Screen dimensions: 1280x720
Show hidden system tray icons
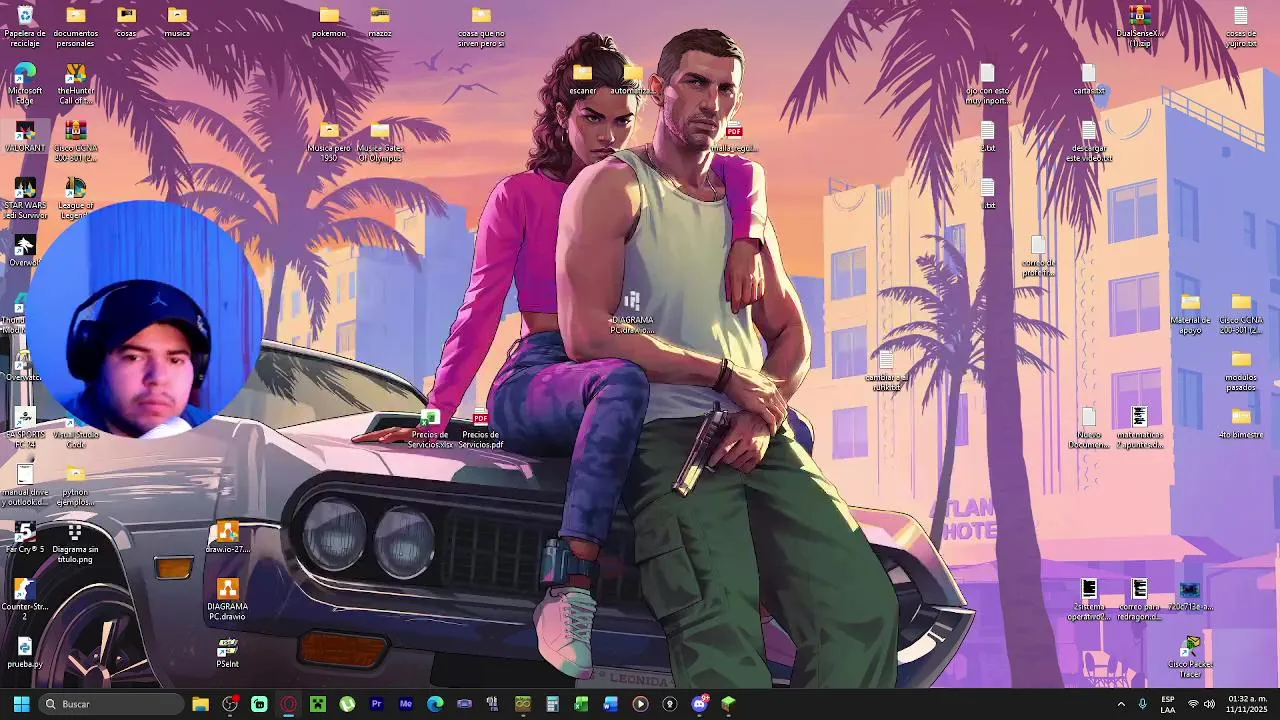pos(1121,704)
